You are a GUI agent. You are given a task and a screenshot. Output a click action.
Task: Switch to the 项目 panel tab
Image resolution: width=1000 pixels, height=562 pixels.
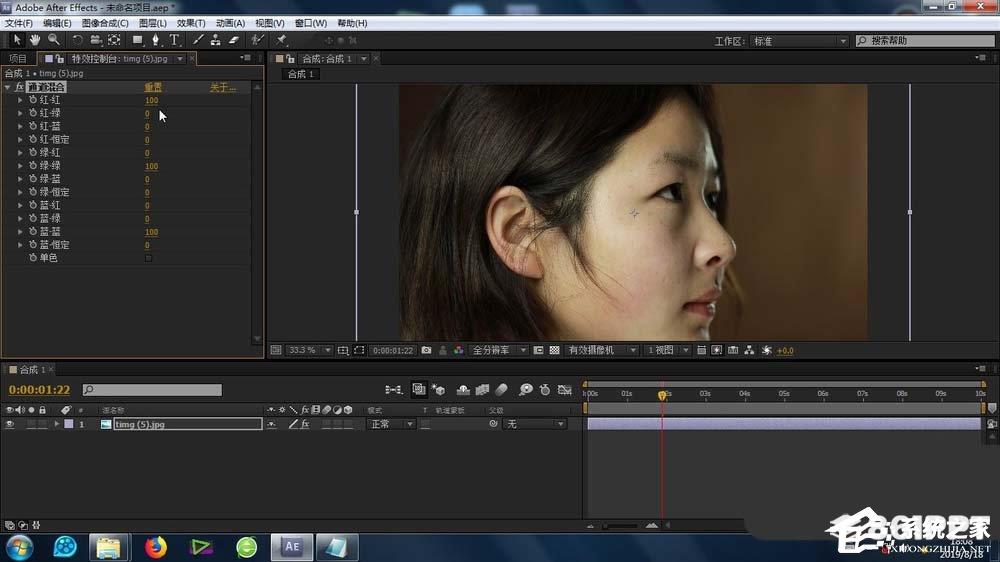pos(18,59)
